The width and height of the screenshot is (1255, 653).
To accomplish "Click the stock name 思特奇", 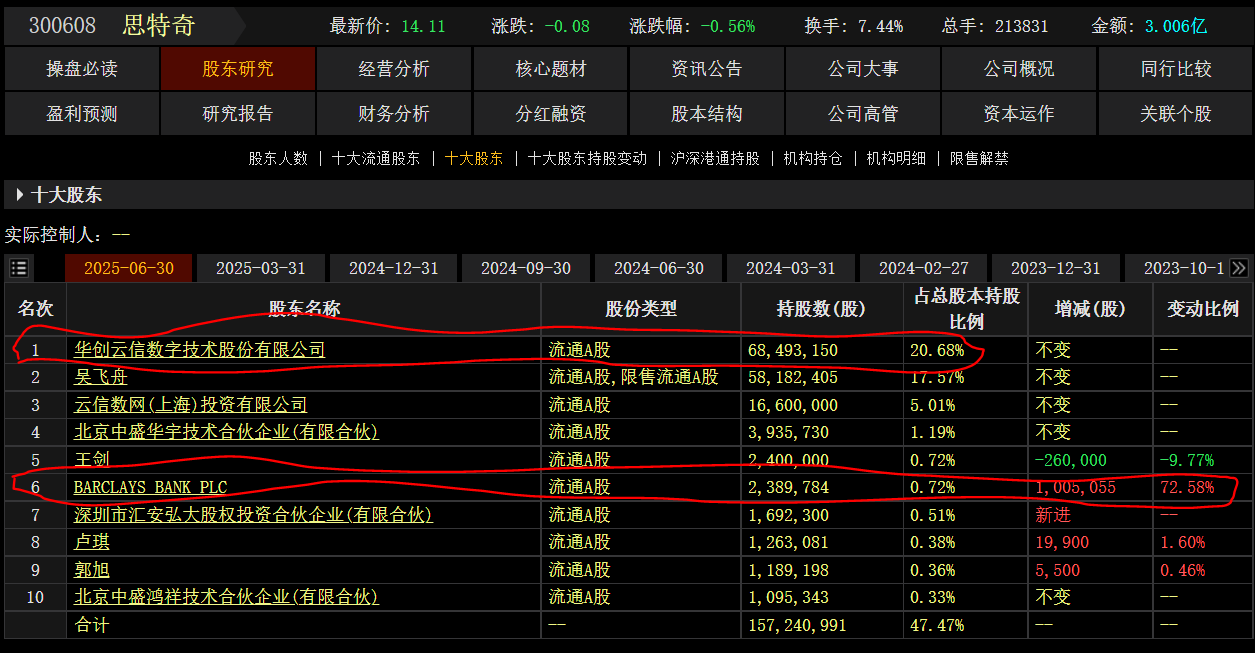I will (159, 26).
